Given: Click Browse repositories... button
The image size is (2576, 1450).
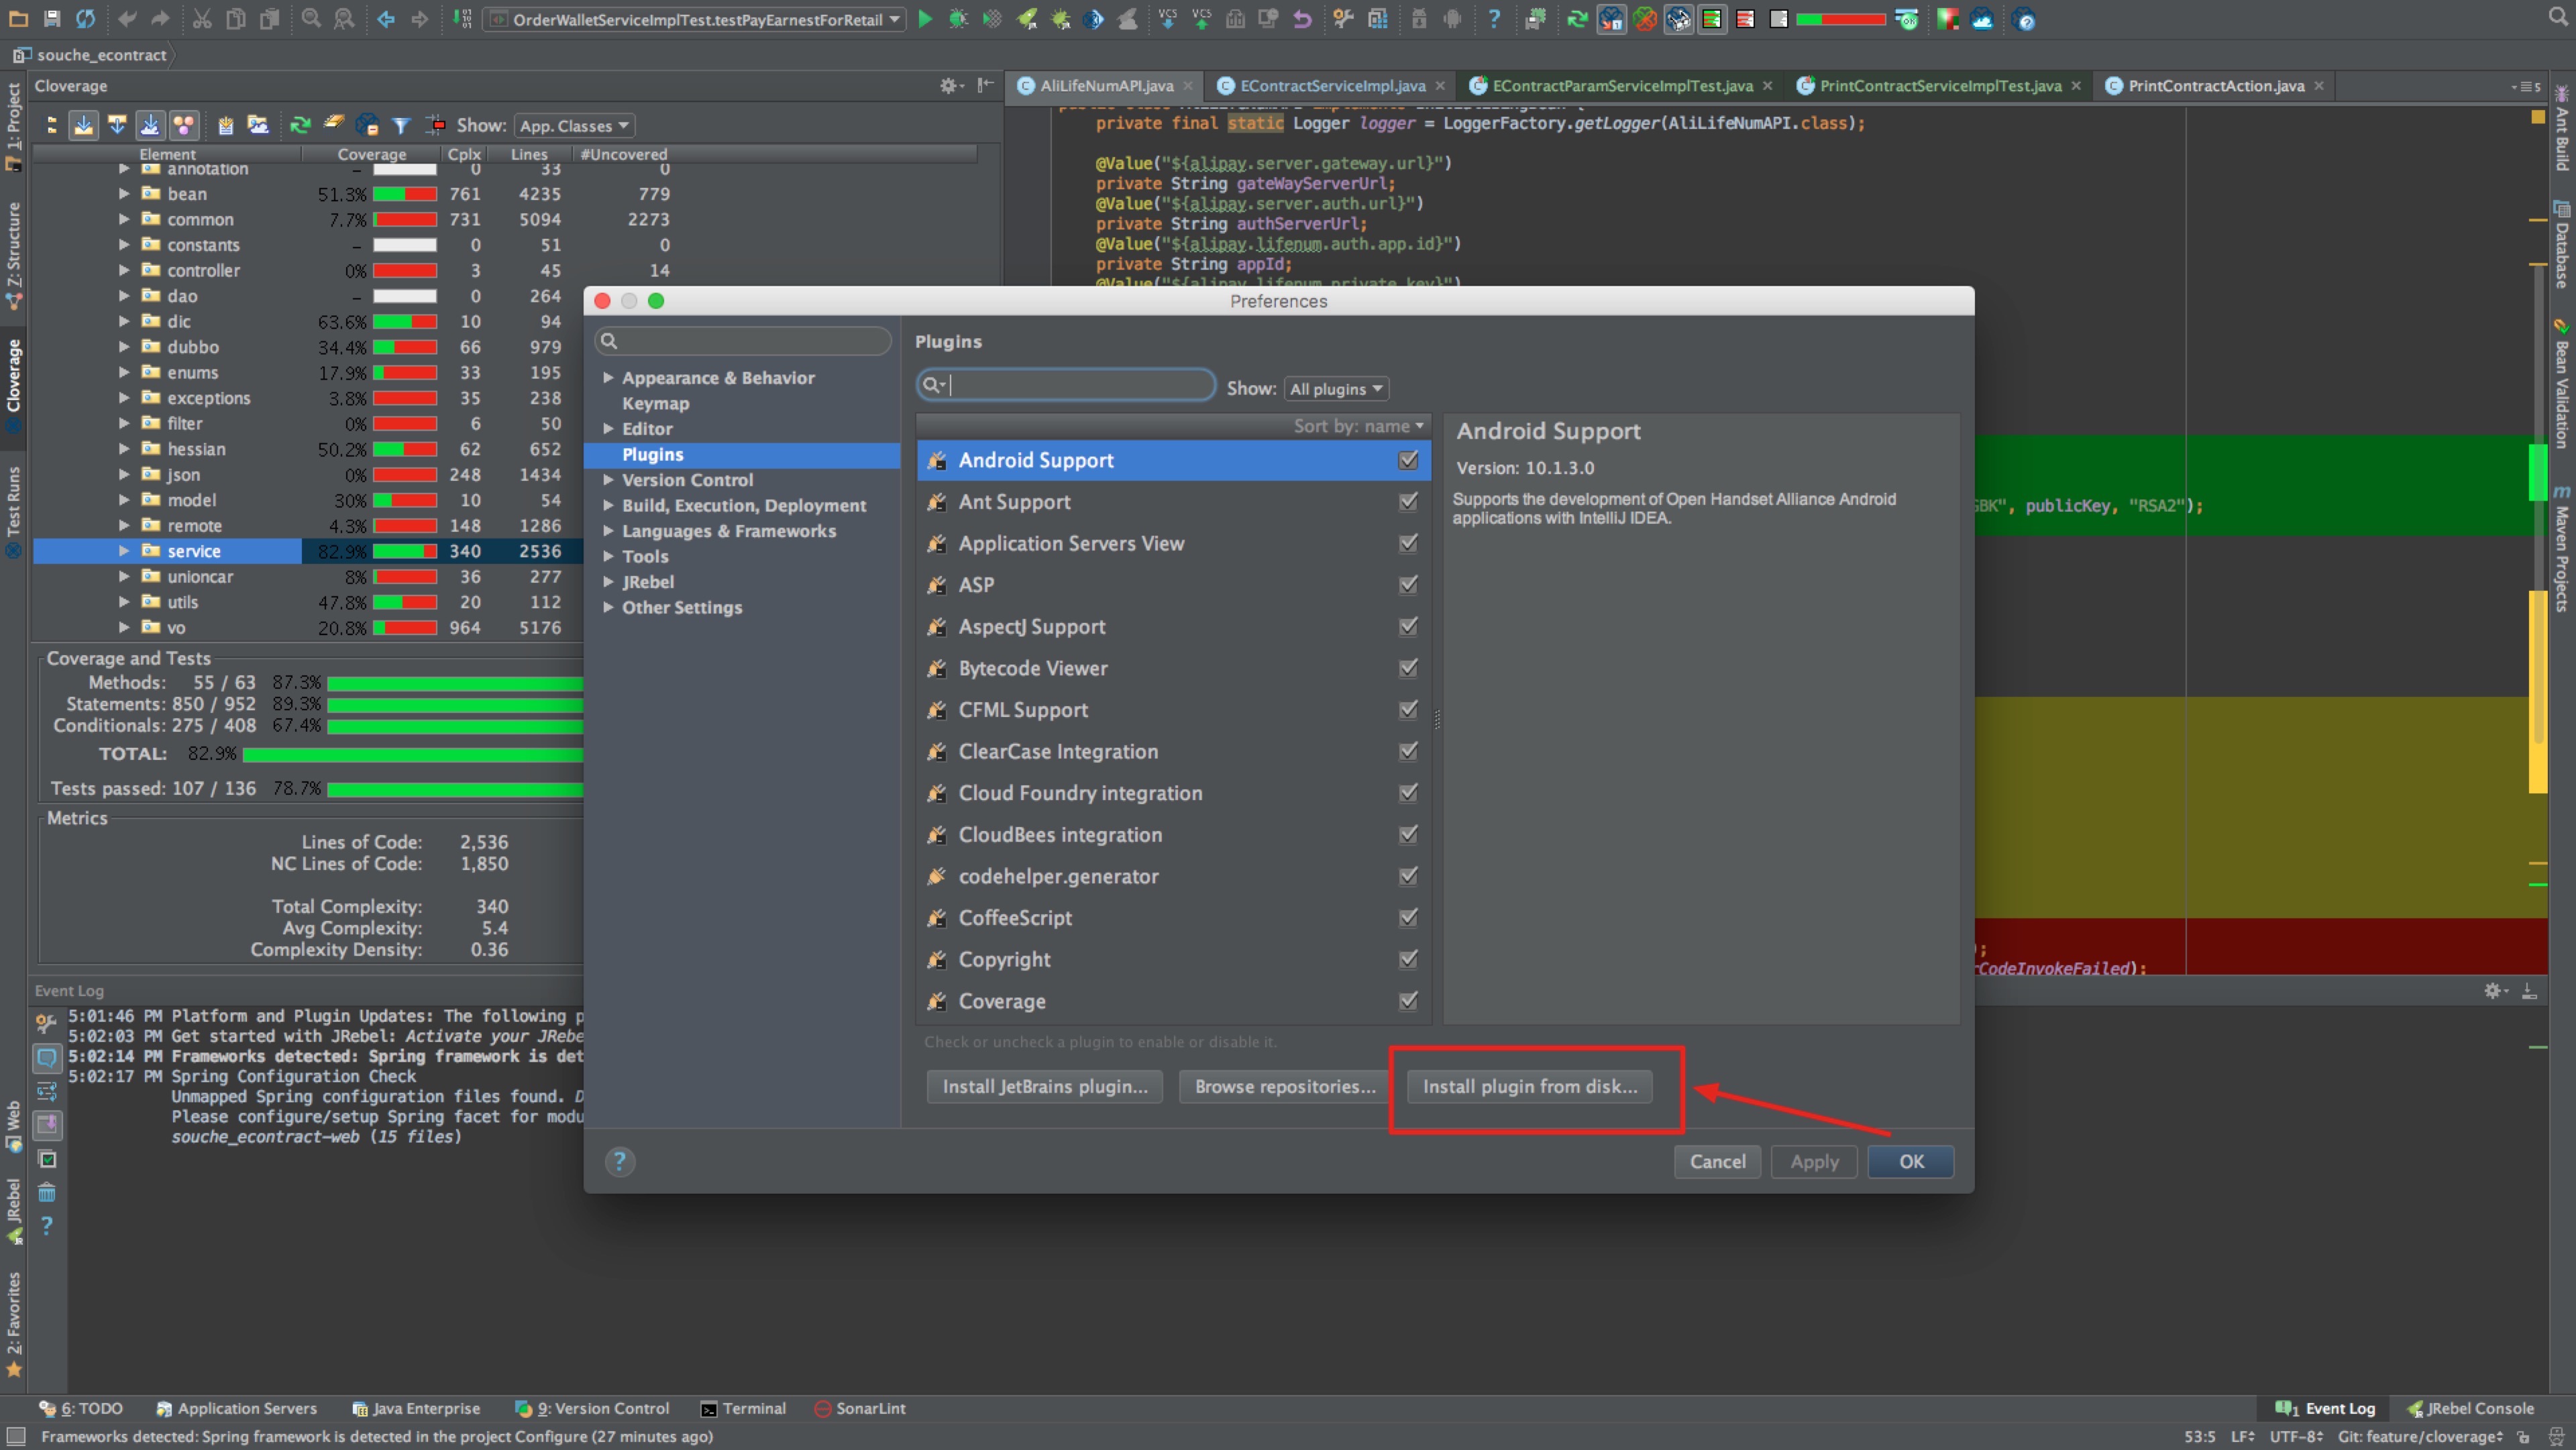Looking at the screenshot, I should (1285, 1086).
